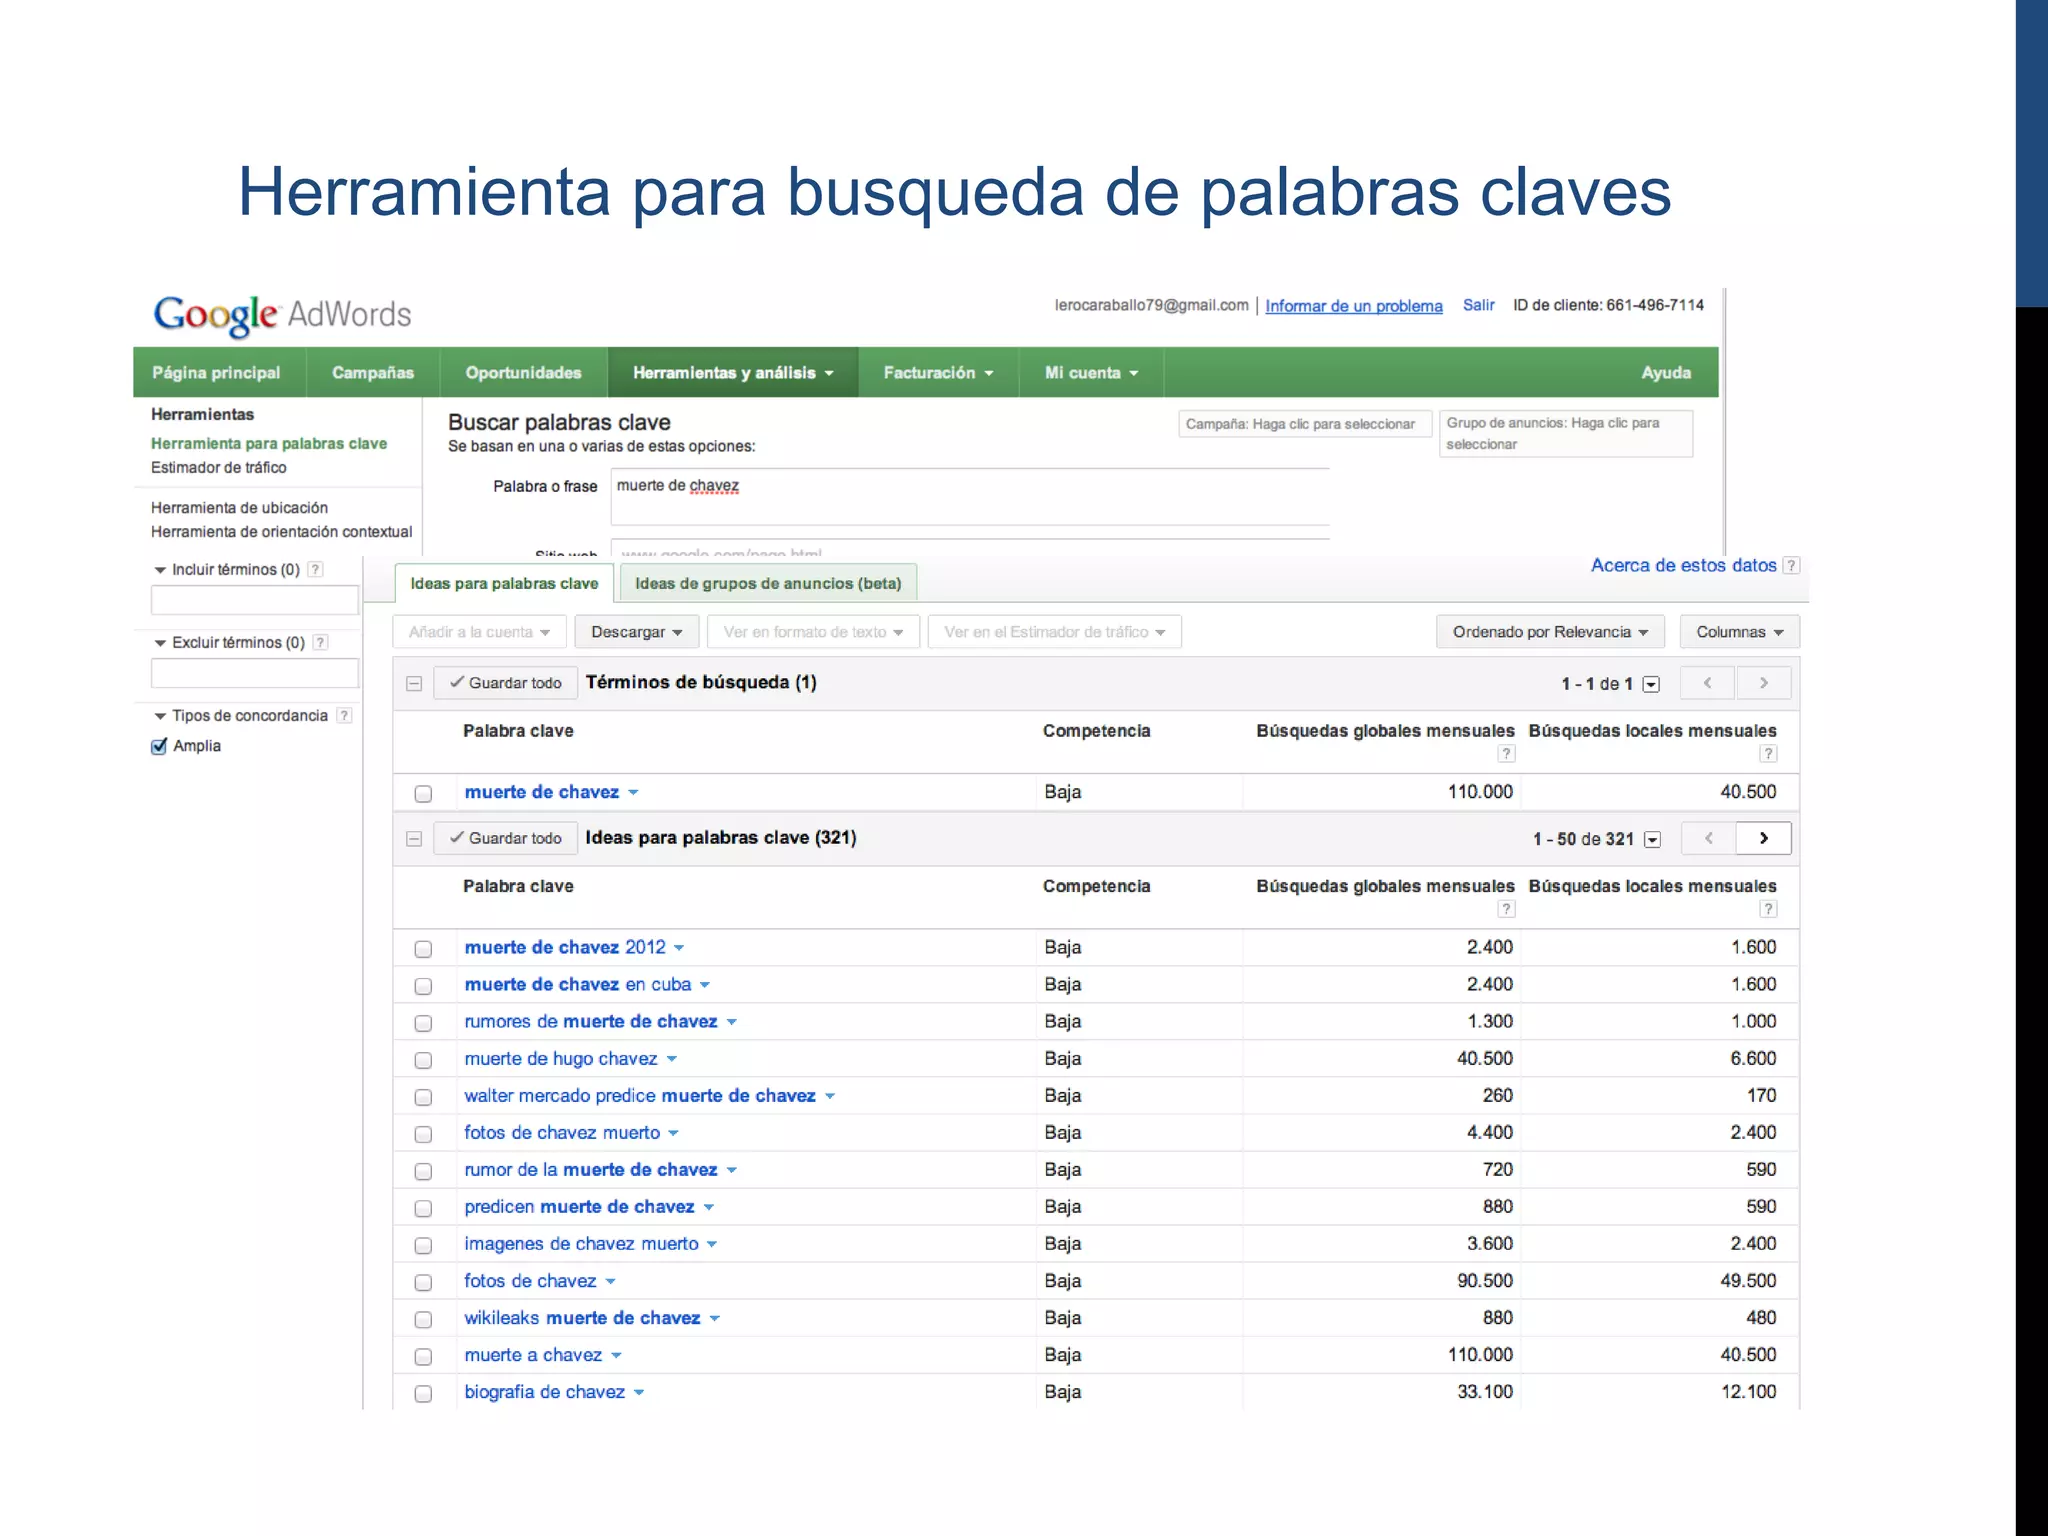Click Informar de un problema link
The width and height of the screenshot is (2048, 1536).
[1354, 306]
